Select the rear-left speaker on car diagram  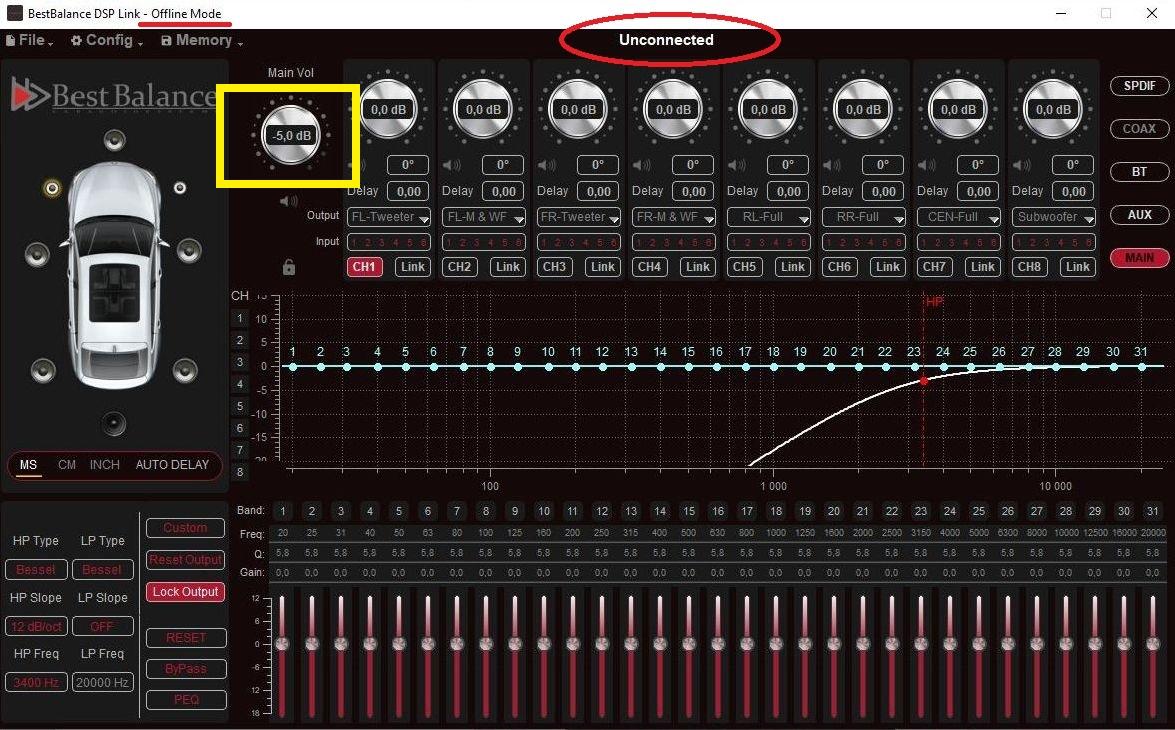pyautogui.click(x=42, y=371)
